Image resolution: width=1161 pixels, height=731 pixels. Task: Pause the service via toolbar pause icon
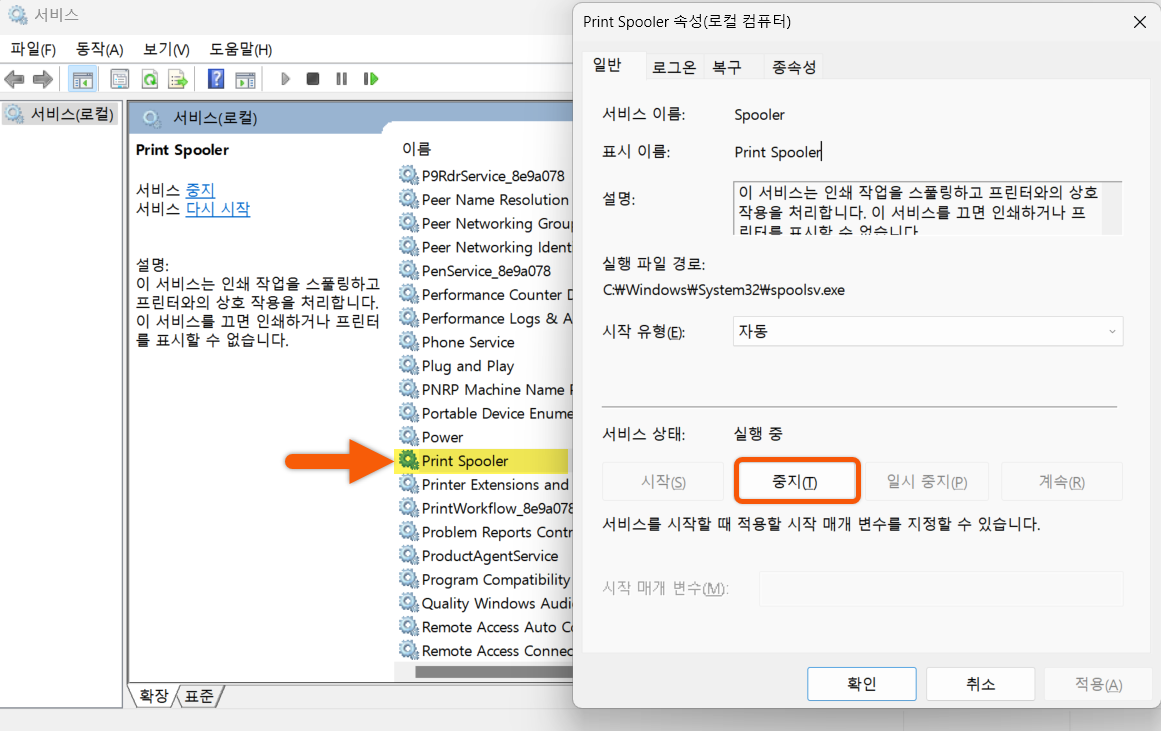340,78
